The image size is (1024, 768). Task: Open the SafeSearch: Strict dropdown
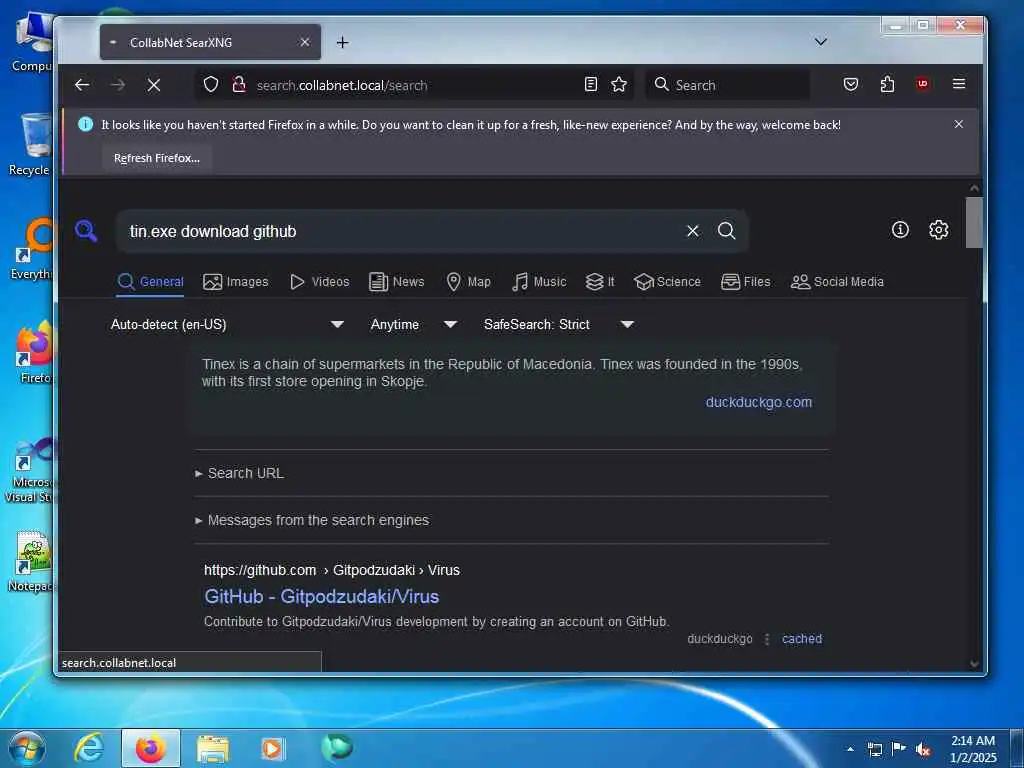click(x=558, y=325)
